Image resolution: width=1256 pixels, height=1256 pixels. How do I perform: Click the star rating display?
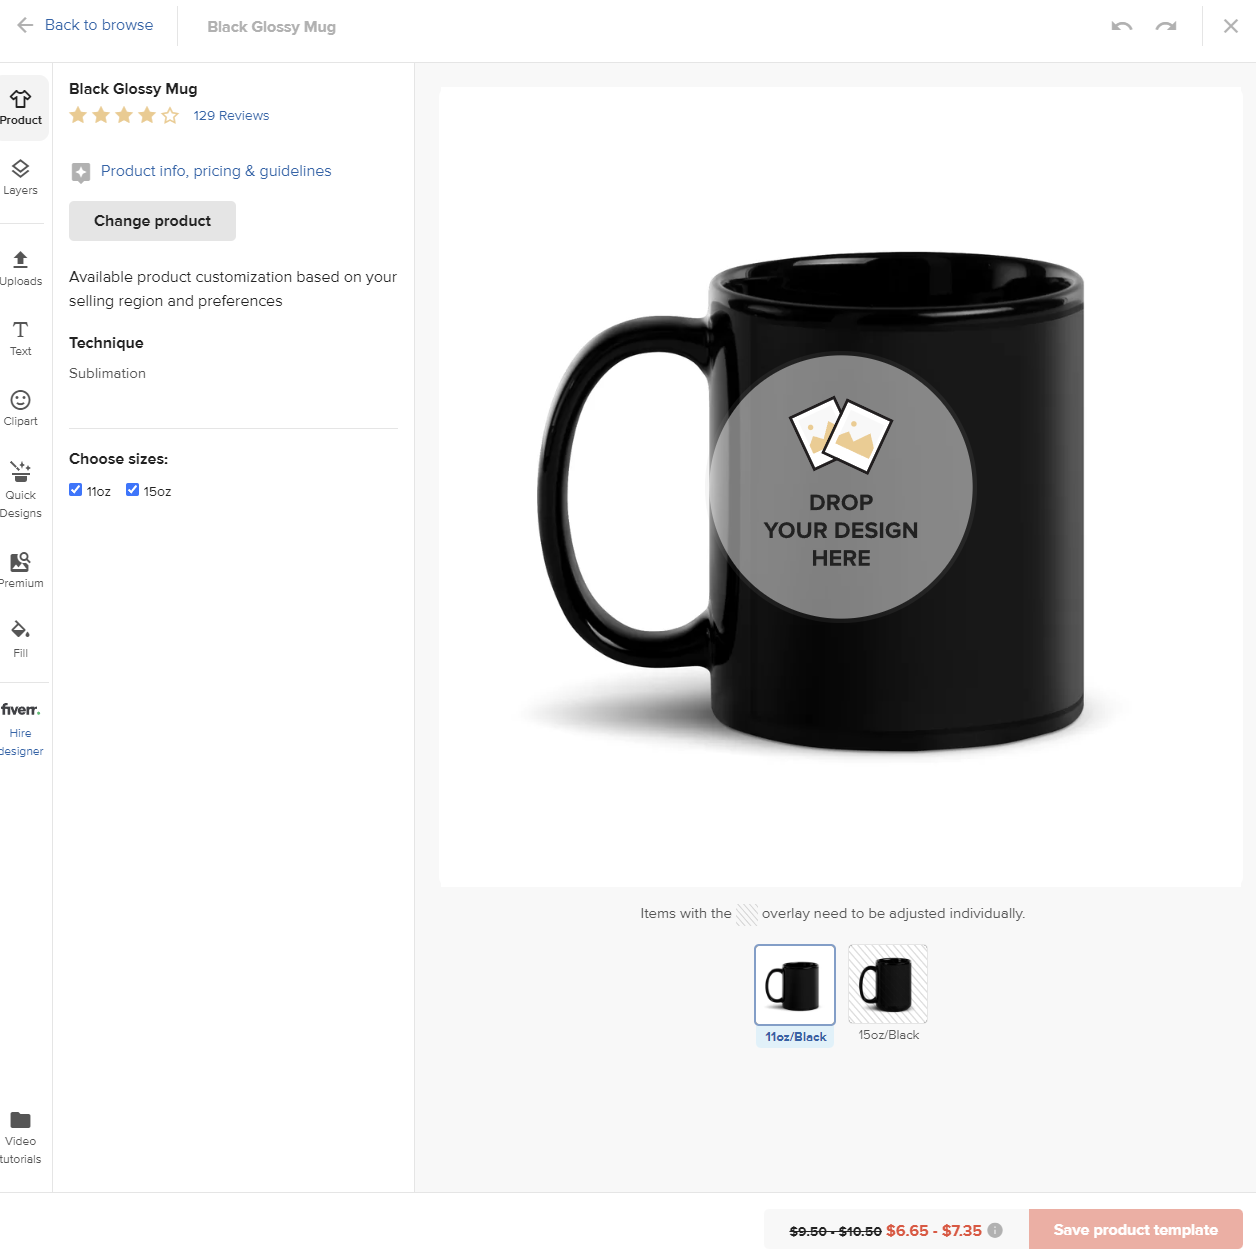(124, 116)
